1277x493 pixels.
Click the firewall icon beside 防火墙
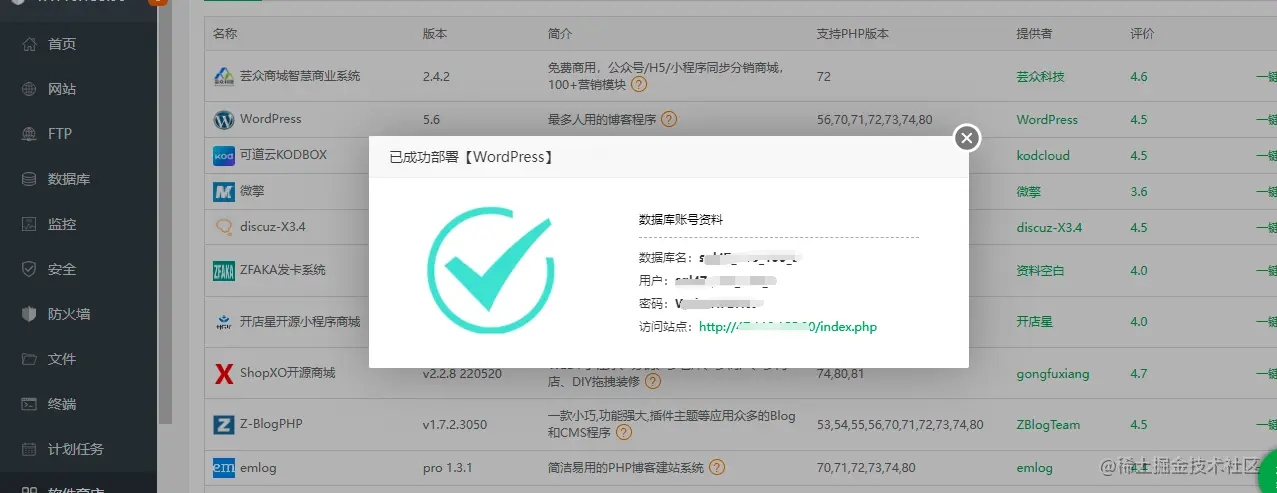[29, 314]
